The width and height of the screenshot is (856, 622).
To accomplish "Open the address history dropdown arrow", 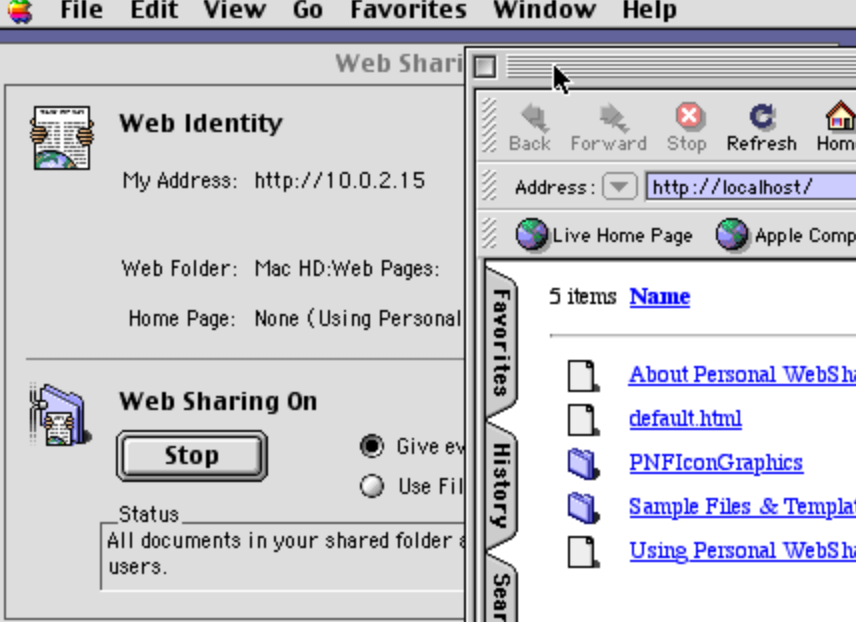I will tap(619, 187).
